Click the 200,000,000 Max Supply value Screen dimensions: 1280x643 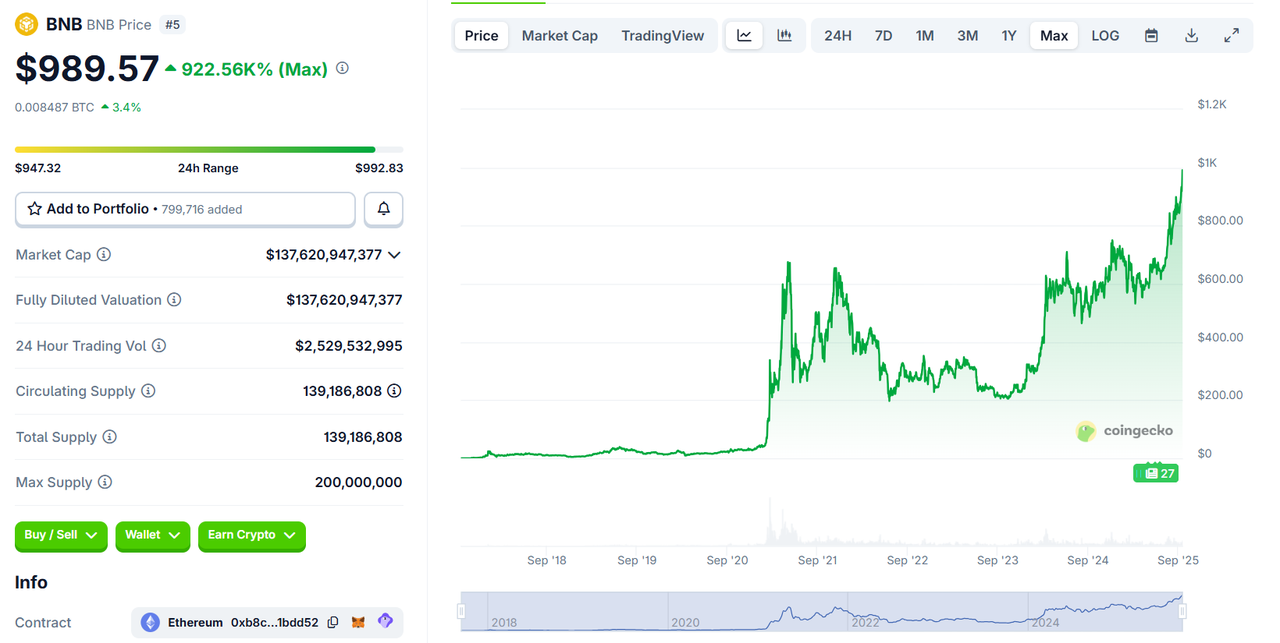coord(359,482)
